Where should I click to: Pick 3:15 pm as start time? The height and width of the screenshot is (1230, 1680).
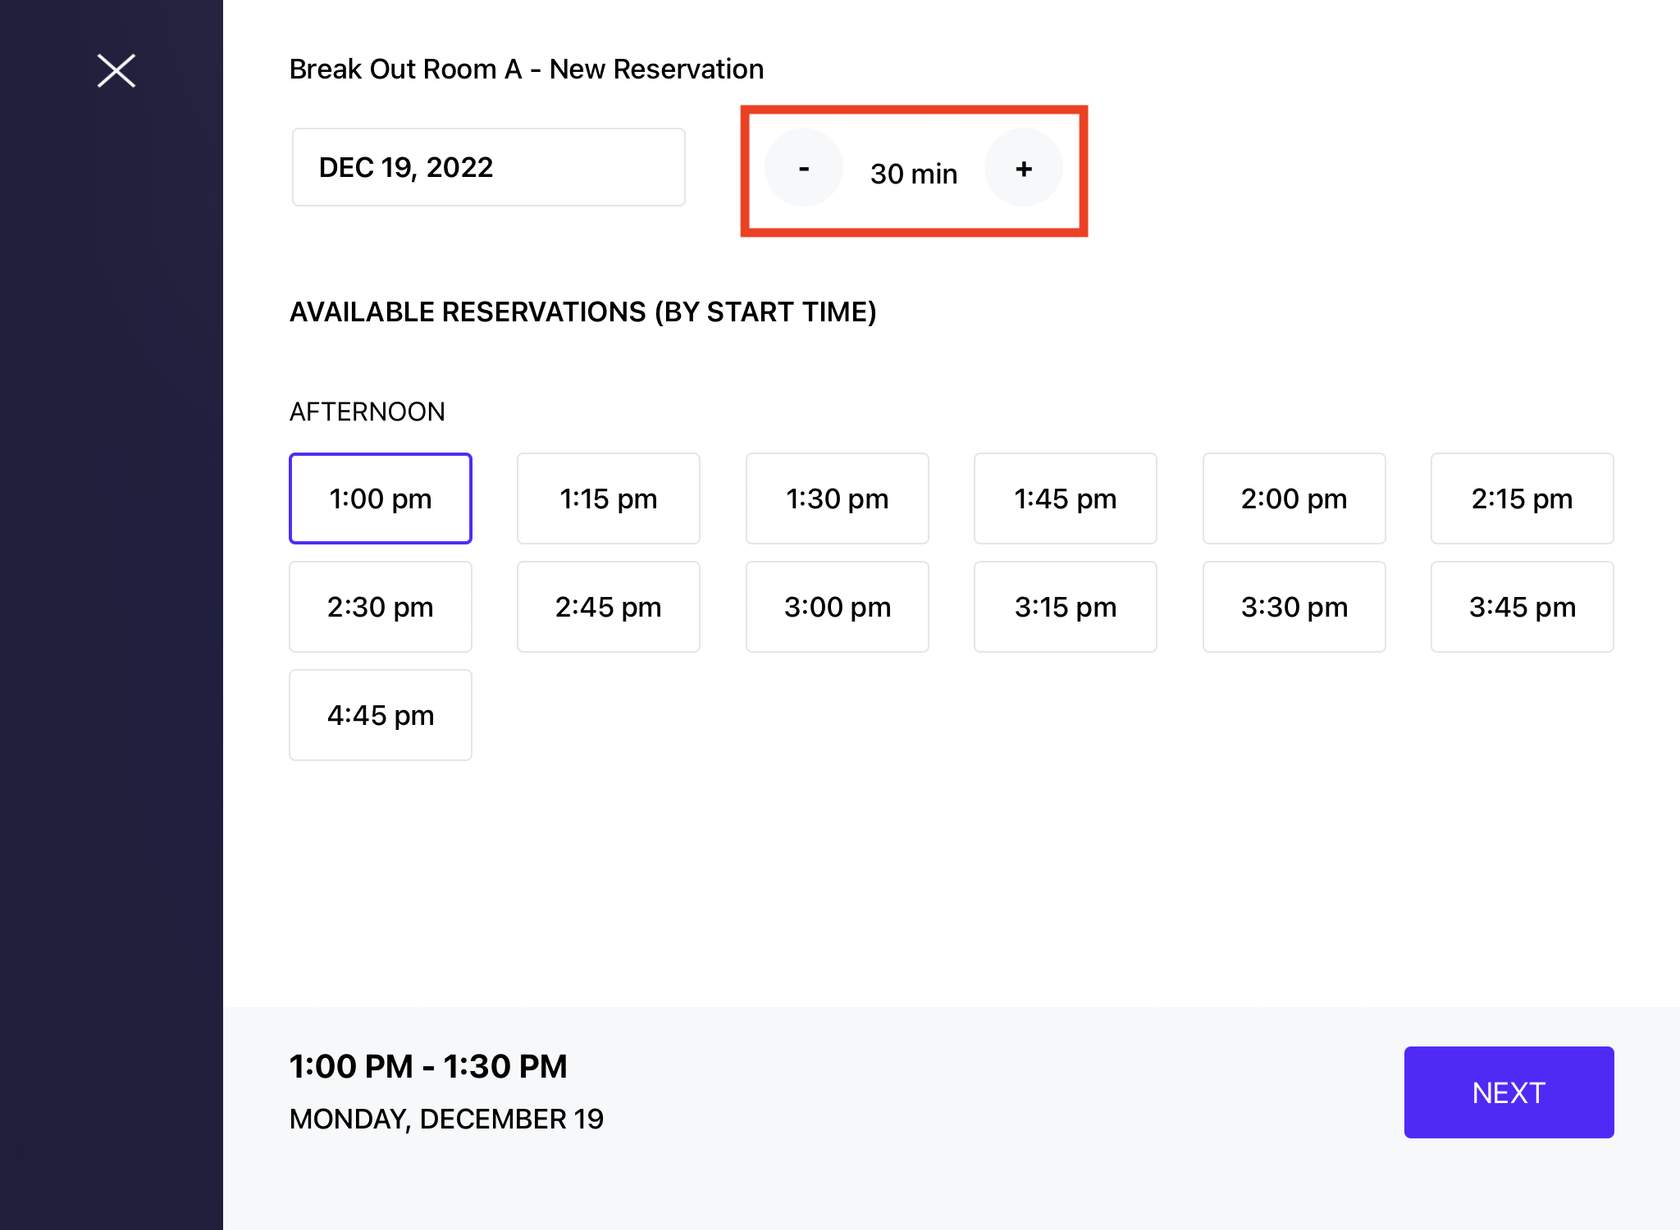(1065, 607)
